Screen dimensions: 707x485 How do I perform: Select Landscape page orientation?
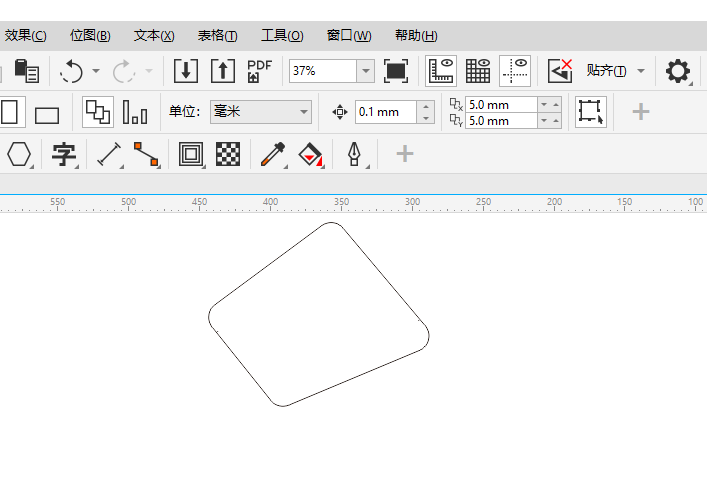pyautogui.click(x=47, y=115)
